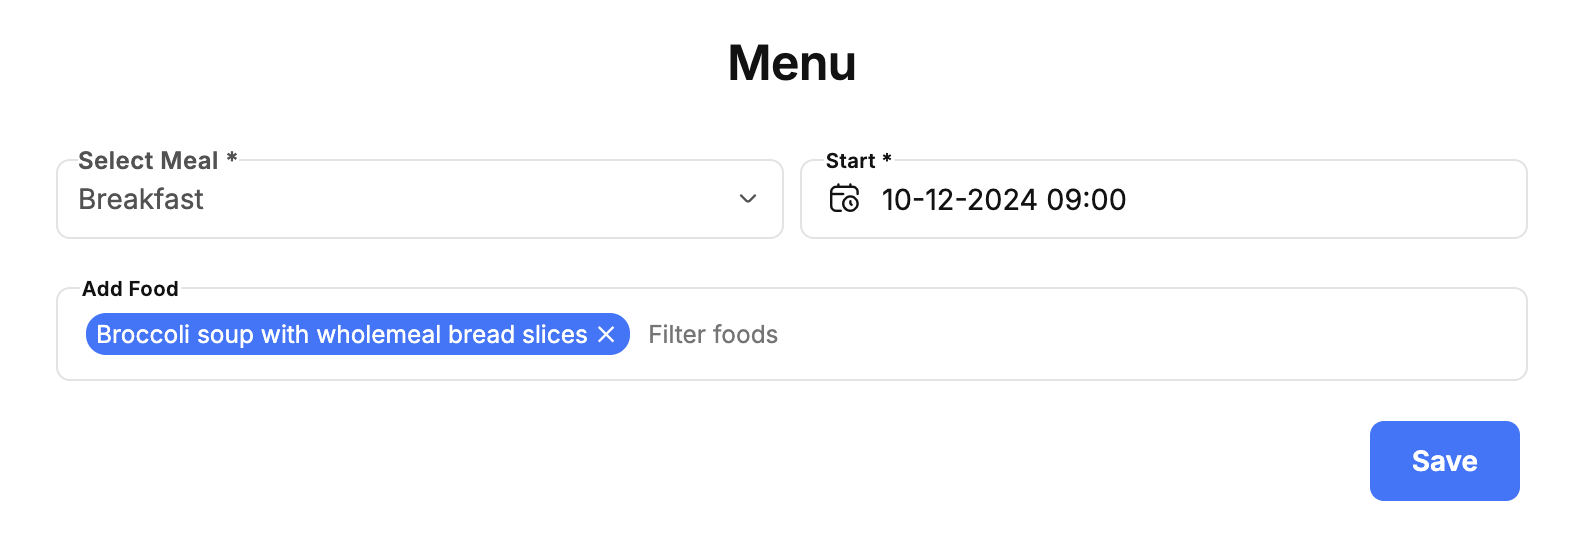Click the Add Food field label
The height and width of the screenshot is (542, 1572).
click(130, 289)
